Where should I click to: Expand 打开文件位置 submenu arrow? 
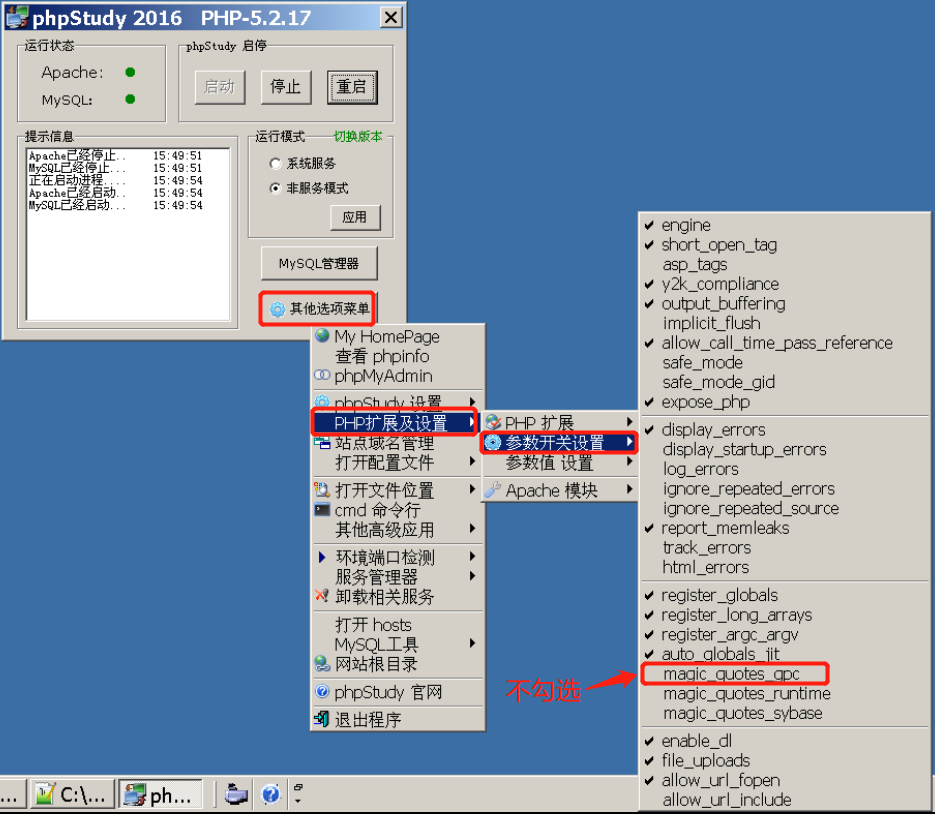pos(472,489)
